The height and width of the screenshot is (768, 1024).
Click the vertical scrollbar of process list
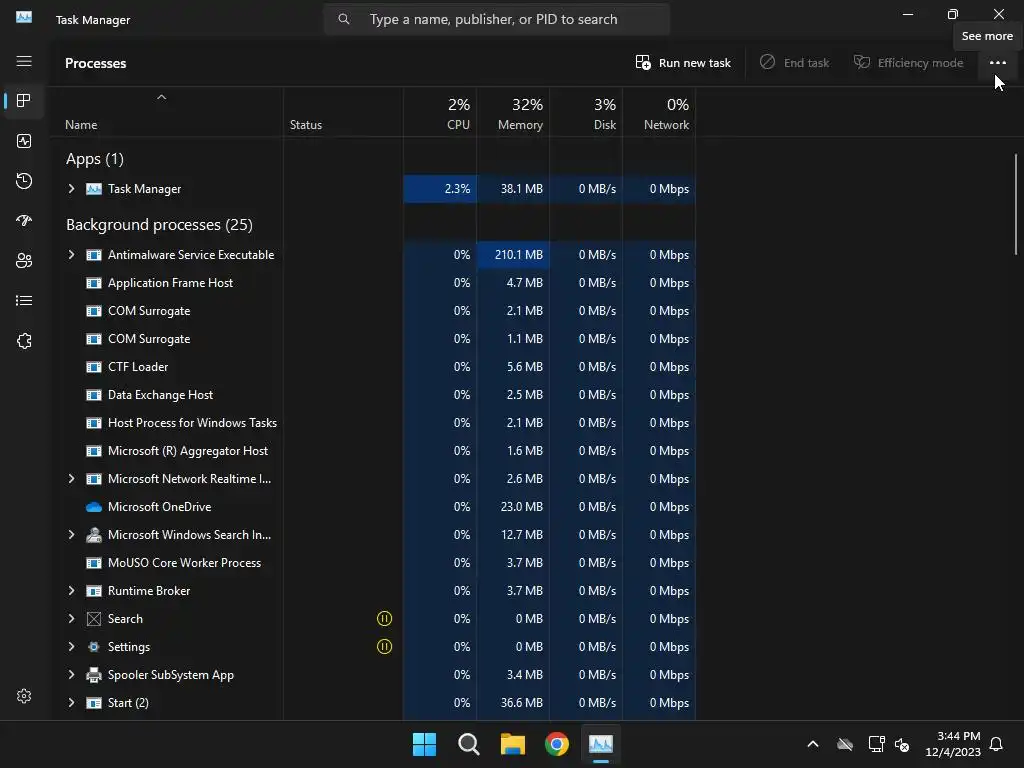1016,204
